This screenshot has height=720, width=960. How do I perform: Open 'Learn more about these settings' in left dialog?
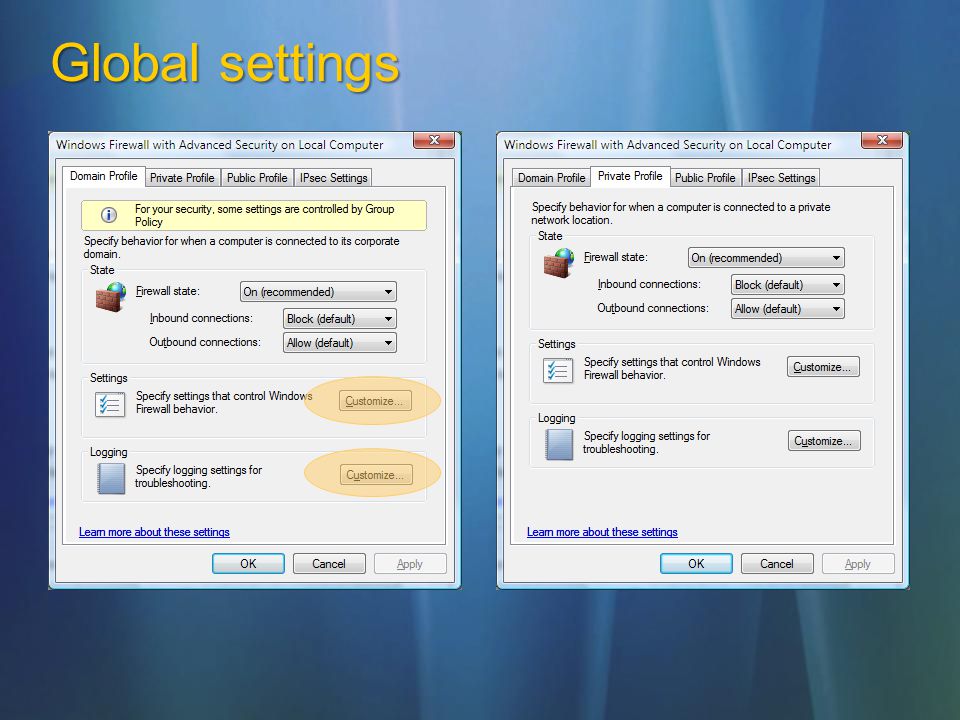pos(154,532)
